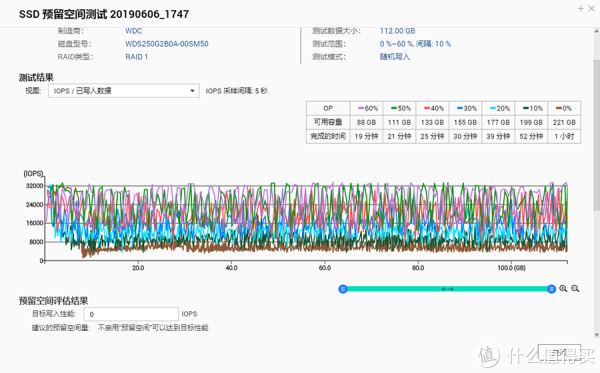The image size is (600, 373).
Task: Click the 25 分钟 completion time cell
Action: pyautogui.click(x=432, y=137)
